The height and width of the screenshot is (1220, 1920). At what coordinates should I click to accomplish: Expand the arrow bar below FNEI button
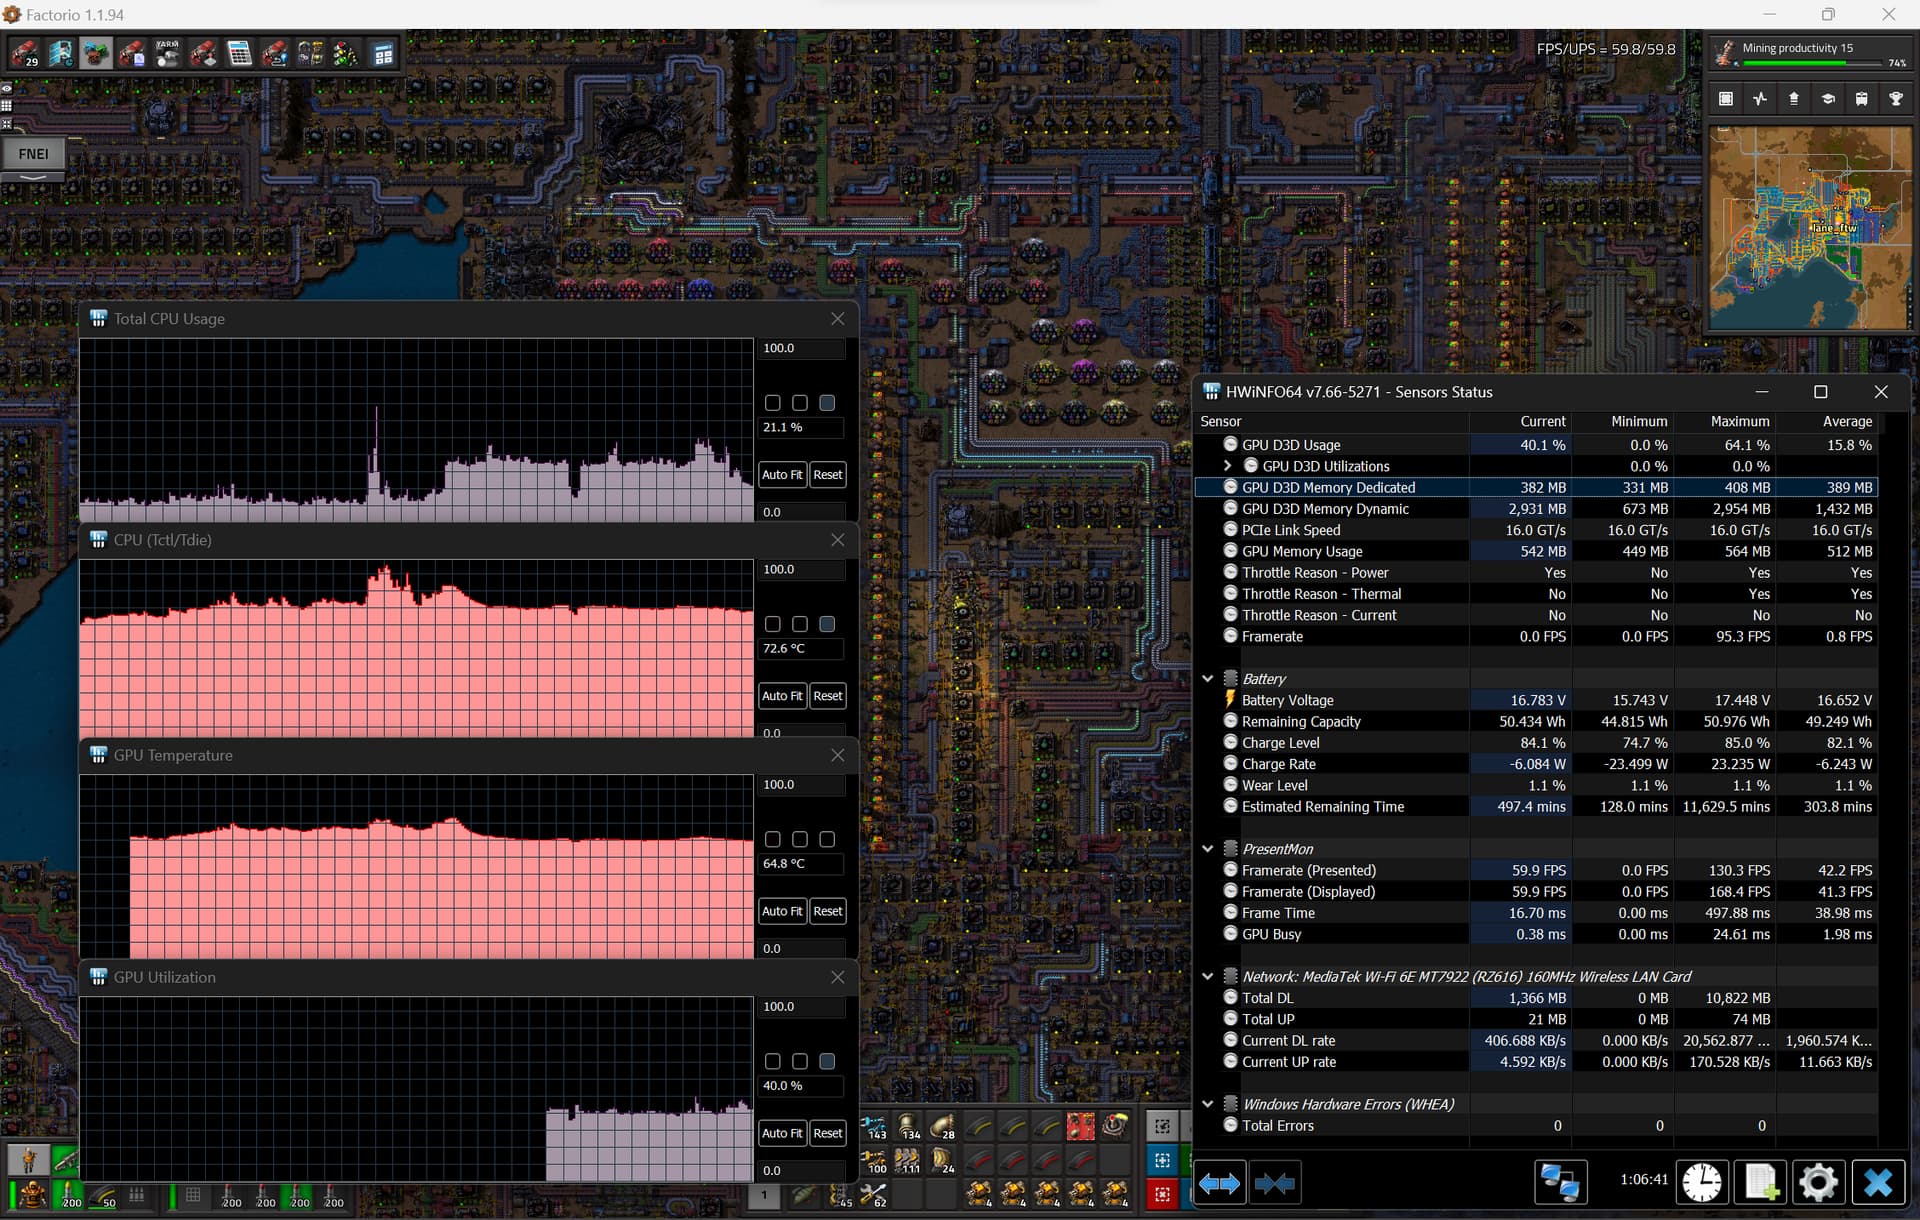(33, 177)
